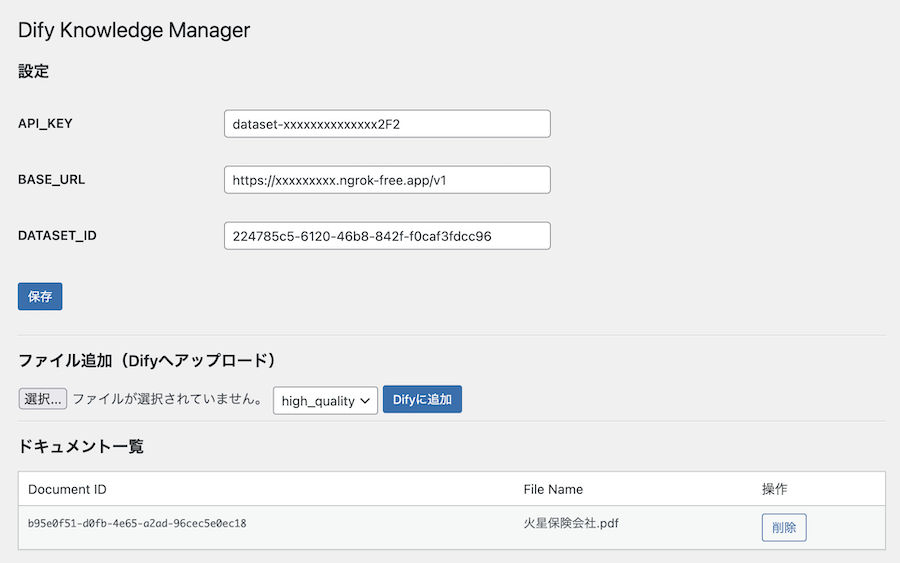900x563 pixels.
Task: Upload file using Difyに追加 button
Action: coord(422,399)
